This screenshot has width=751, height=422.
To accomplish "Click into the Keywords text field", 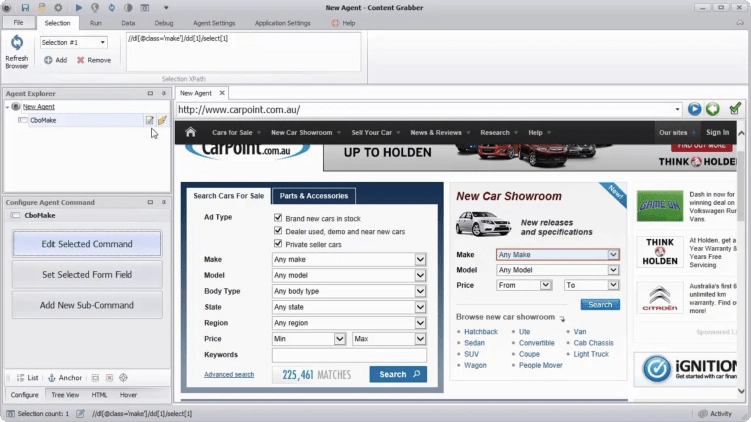I will pos(349,355).
